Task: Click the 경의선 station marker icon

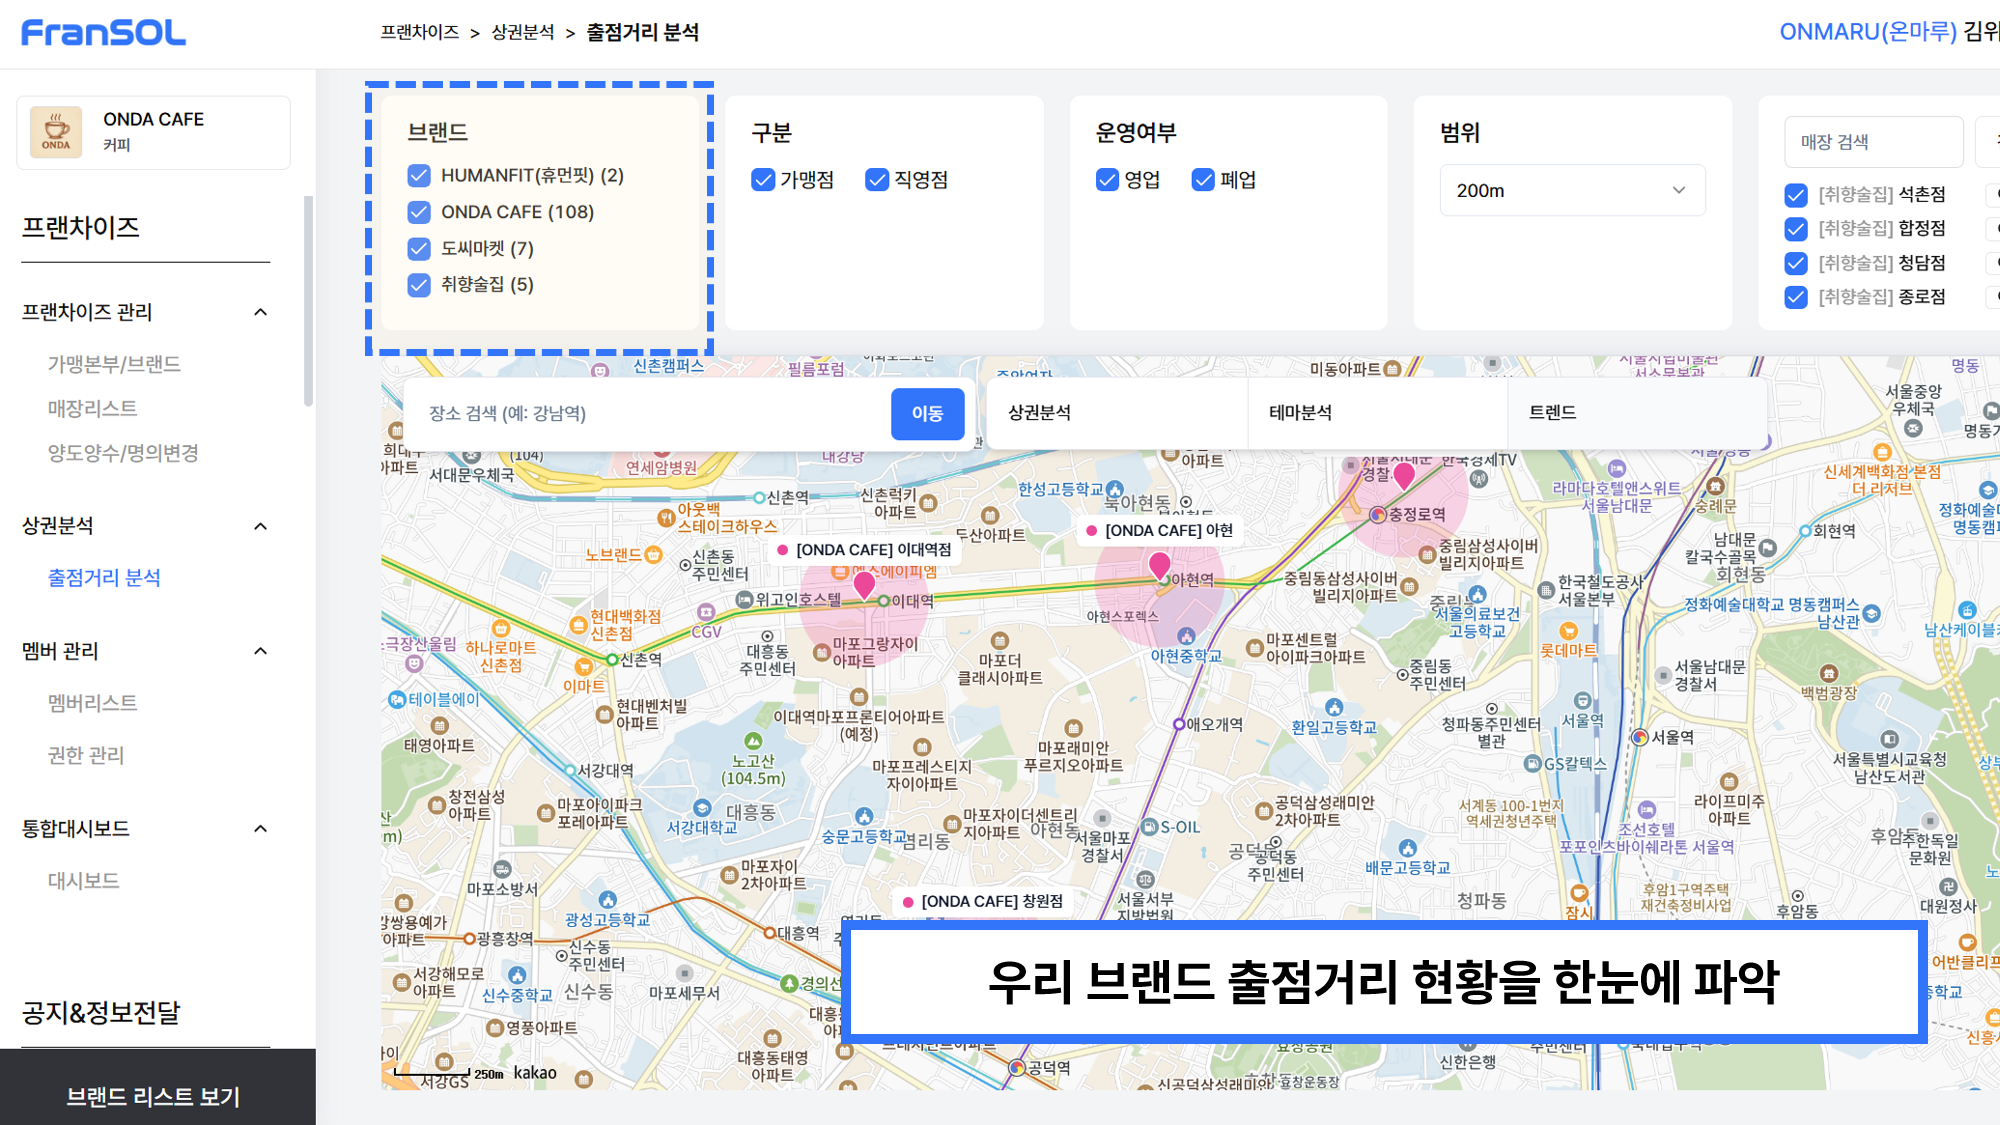Action: [x=789, y=983]
